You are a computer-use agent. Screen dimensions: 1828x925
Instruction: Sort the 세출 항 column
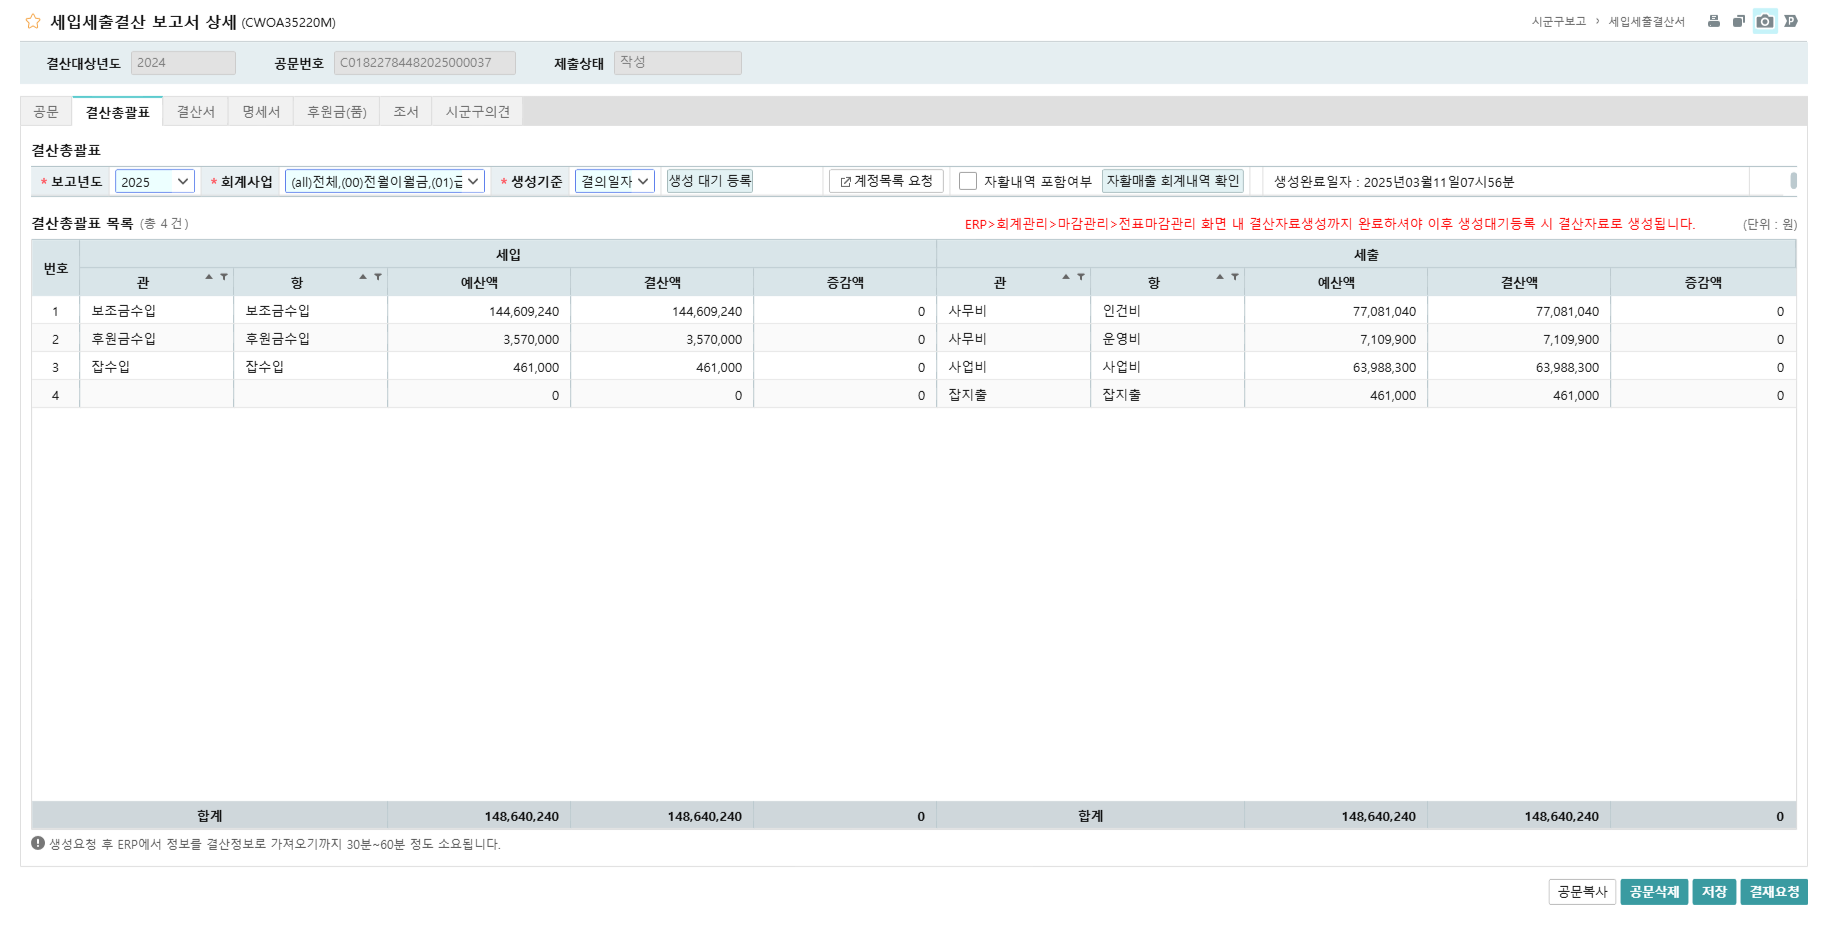[1220, 277]
